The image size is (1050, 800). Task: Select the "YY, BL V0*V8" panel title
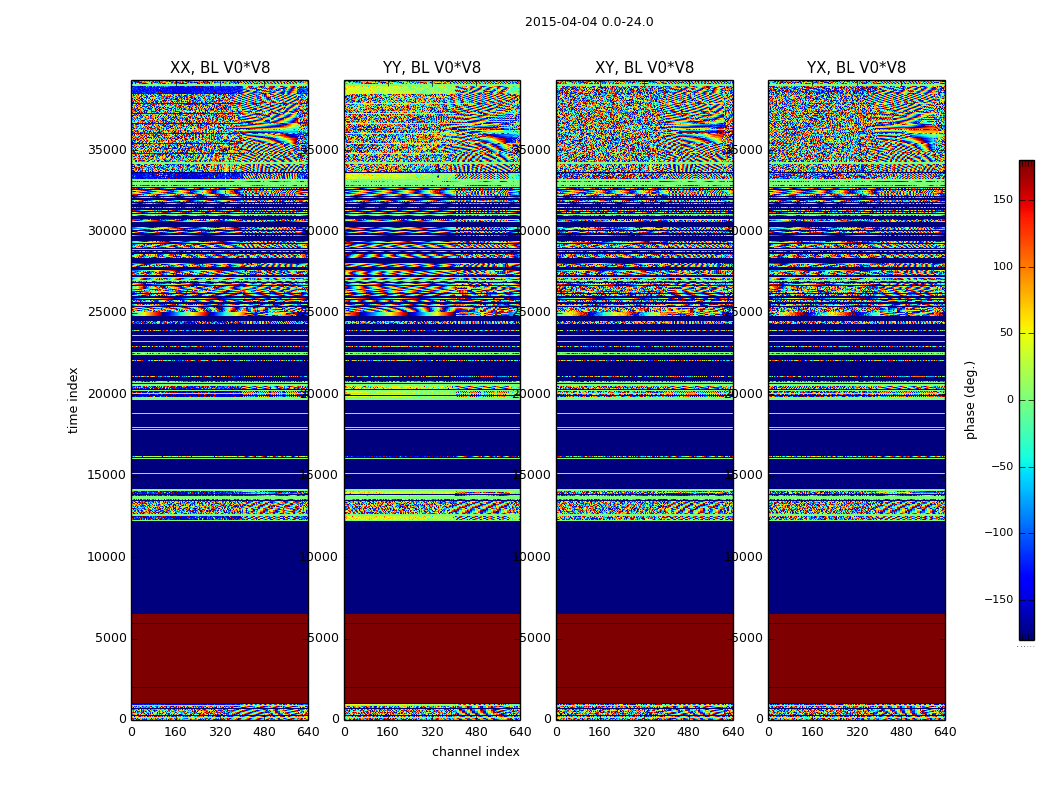coord(432,68)
